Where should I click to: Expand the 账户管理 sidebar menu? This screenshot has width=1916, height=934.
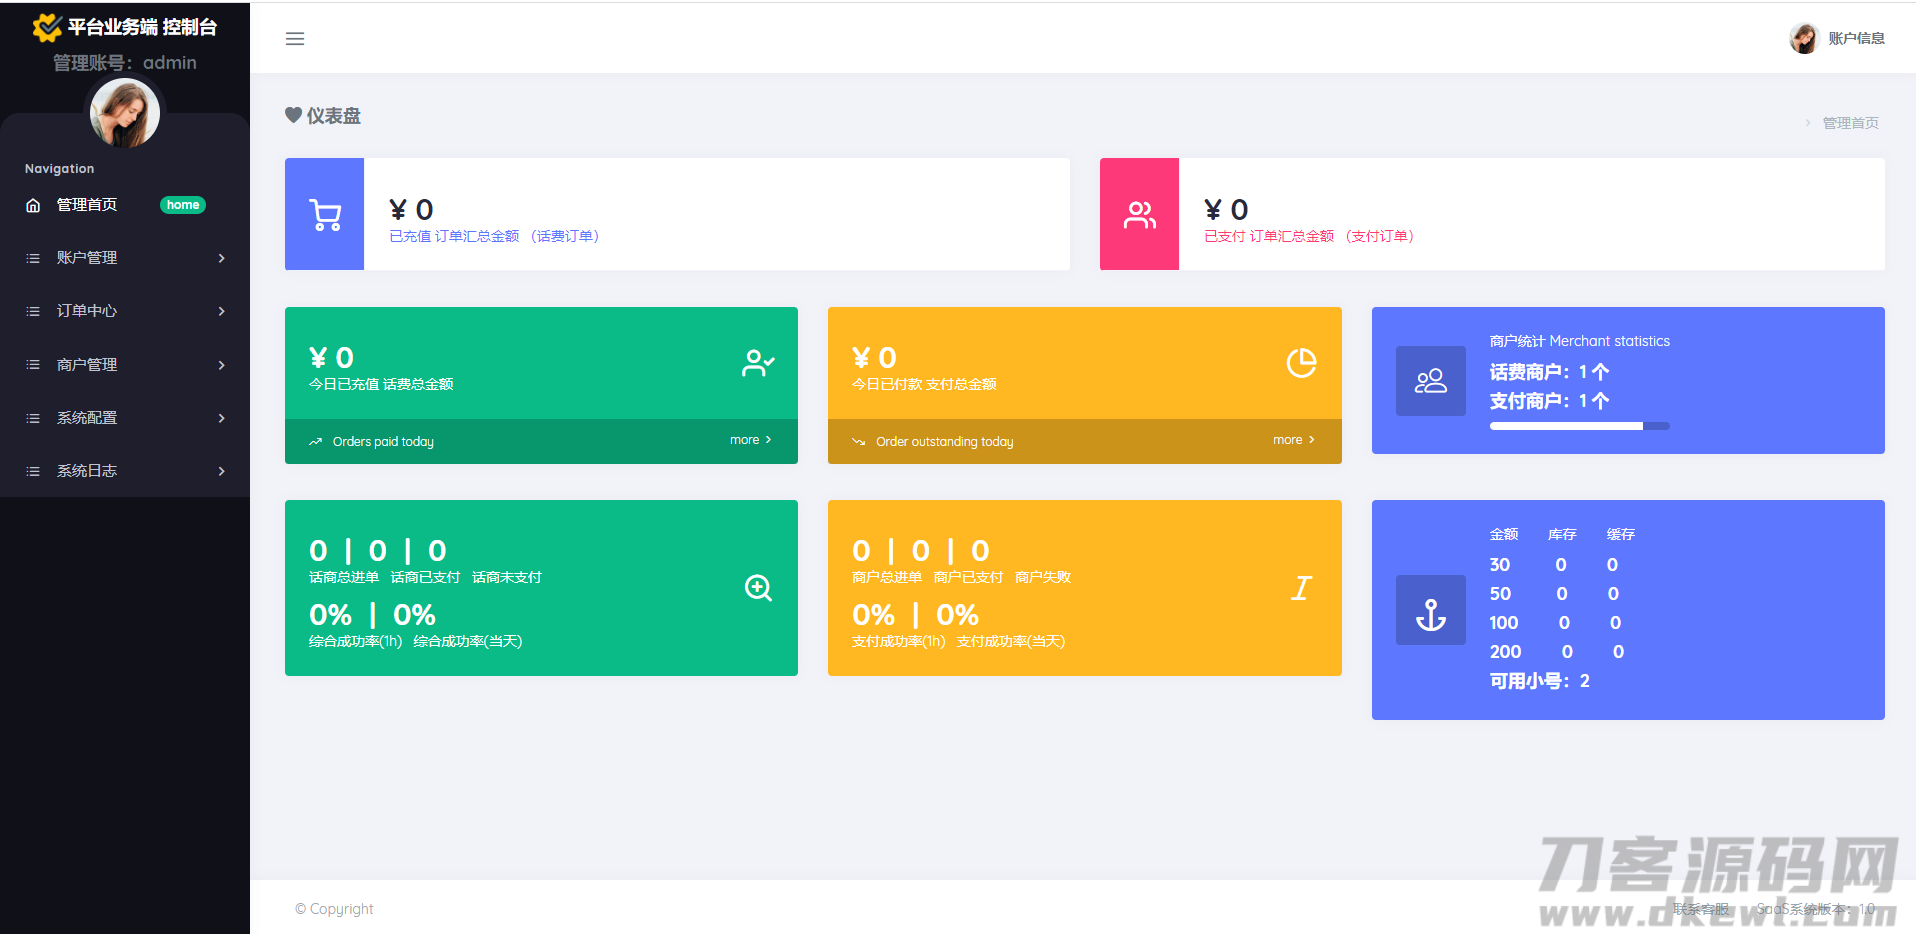125,258
